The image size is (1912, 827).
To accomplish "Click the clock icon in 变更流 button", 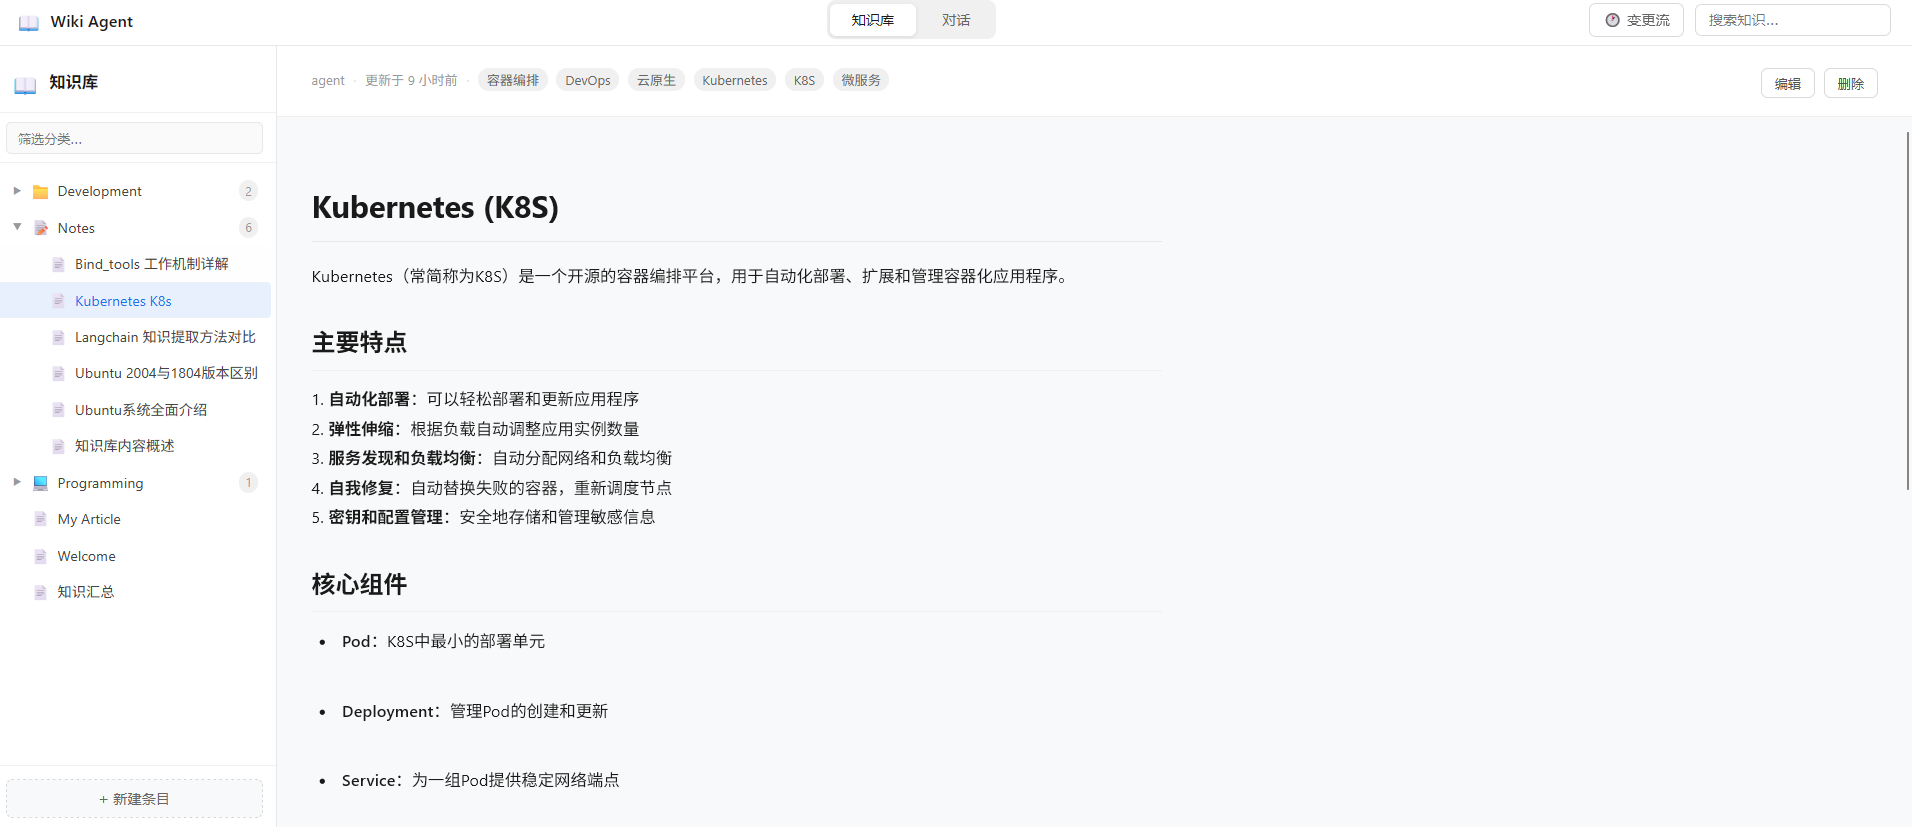I will 1612,20.
